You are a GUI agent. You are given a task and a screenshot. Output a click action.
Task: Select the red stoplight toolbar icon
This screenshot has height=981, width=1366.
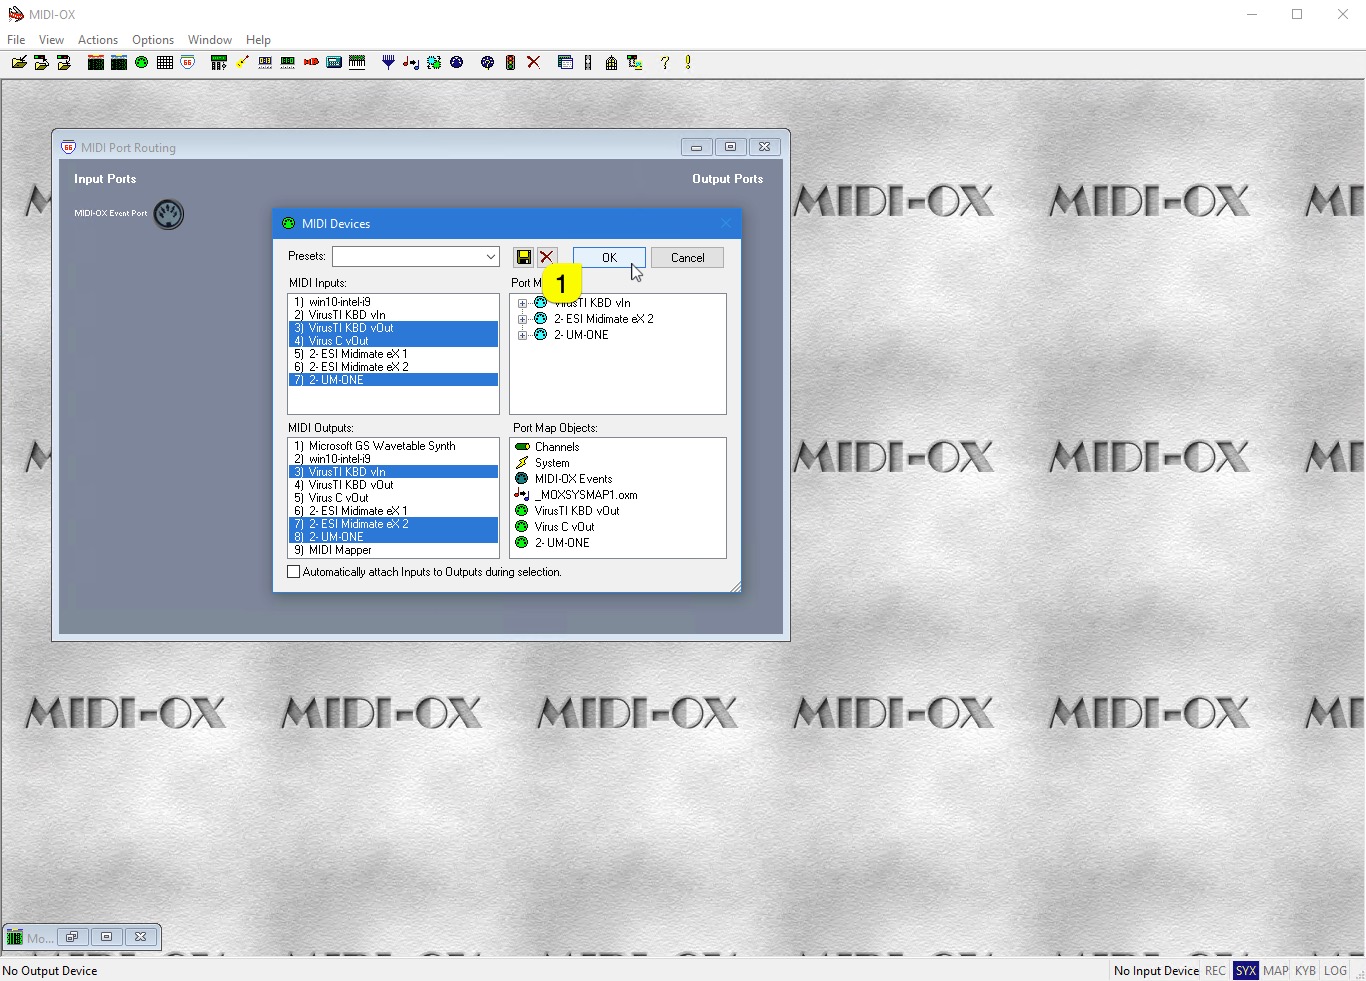coord(510,62)
